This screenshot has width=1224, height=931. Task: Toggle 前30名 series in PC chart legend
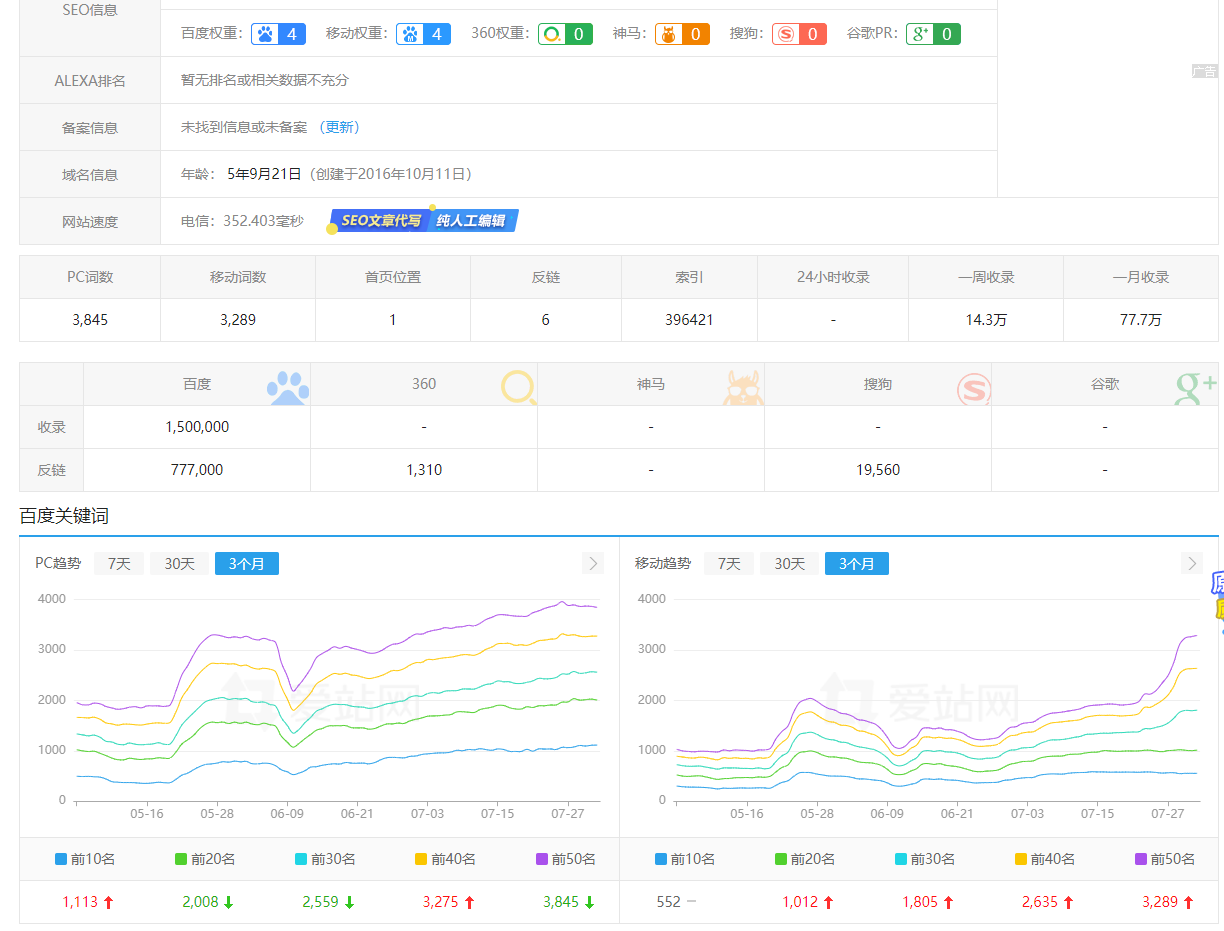325,859
